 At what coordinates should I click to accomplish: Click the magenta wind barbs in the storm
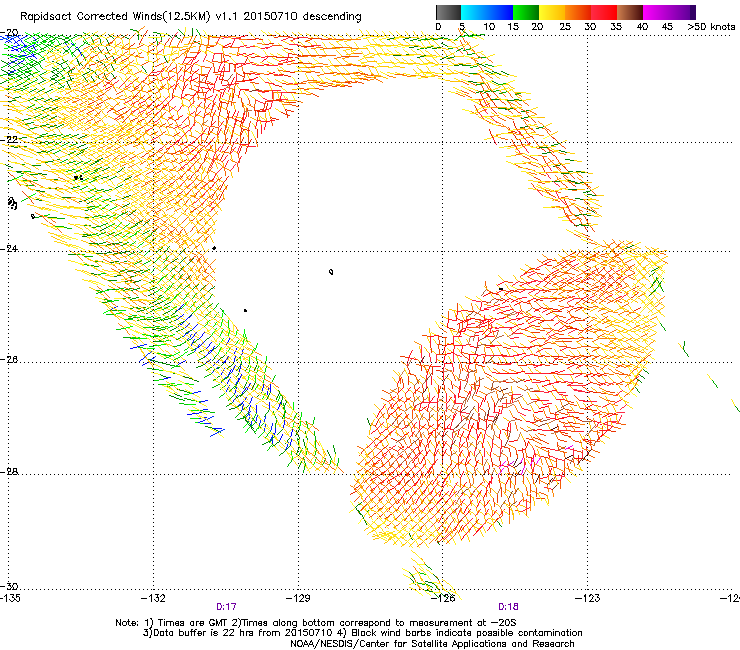519,464
